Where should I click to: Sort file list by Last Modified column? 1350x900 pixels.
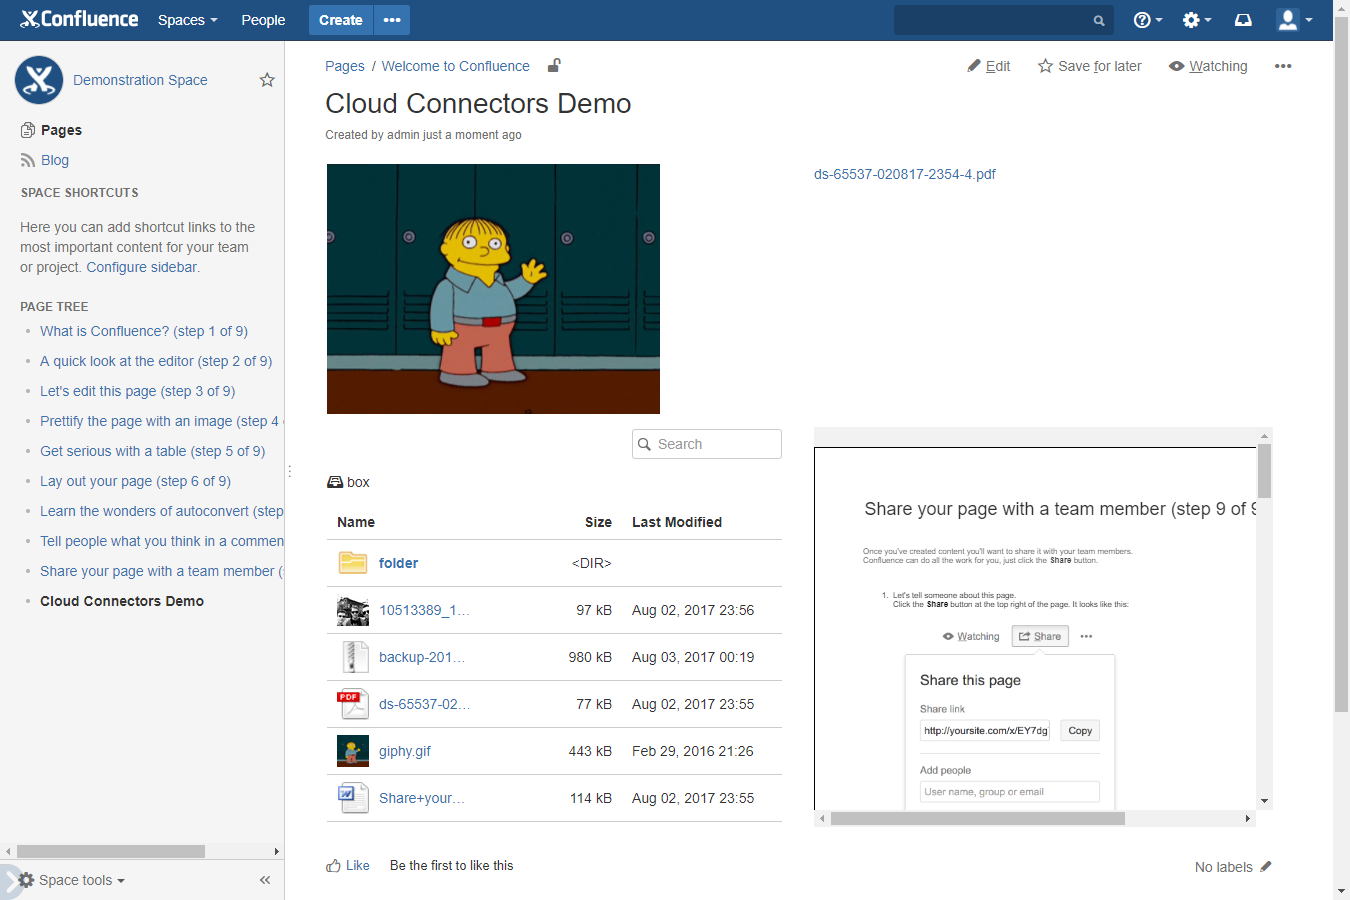(x=677, y=522)
